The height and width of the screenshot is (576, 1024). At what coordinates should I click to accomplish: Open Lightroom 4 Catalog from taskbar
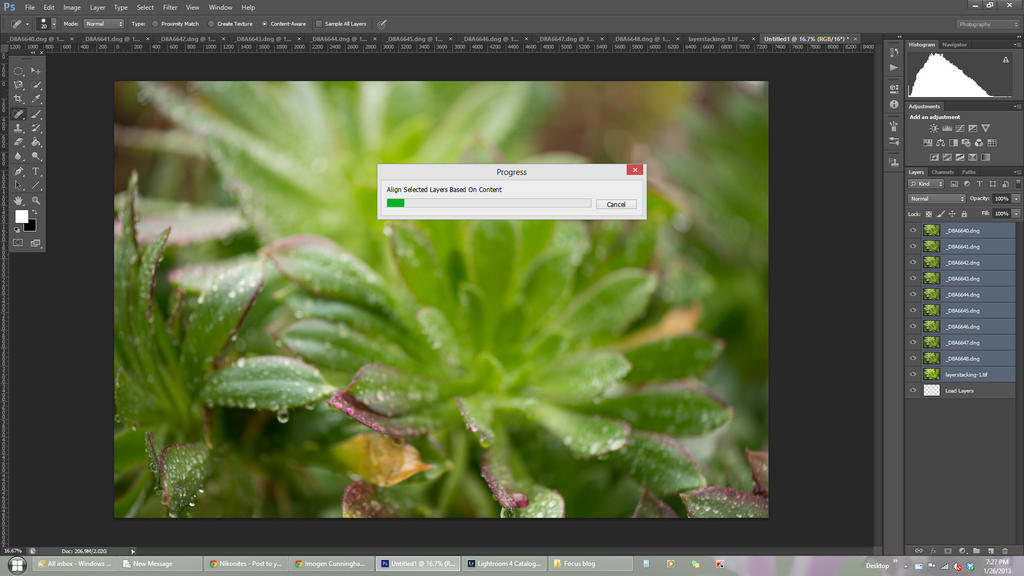point(502,564)
